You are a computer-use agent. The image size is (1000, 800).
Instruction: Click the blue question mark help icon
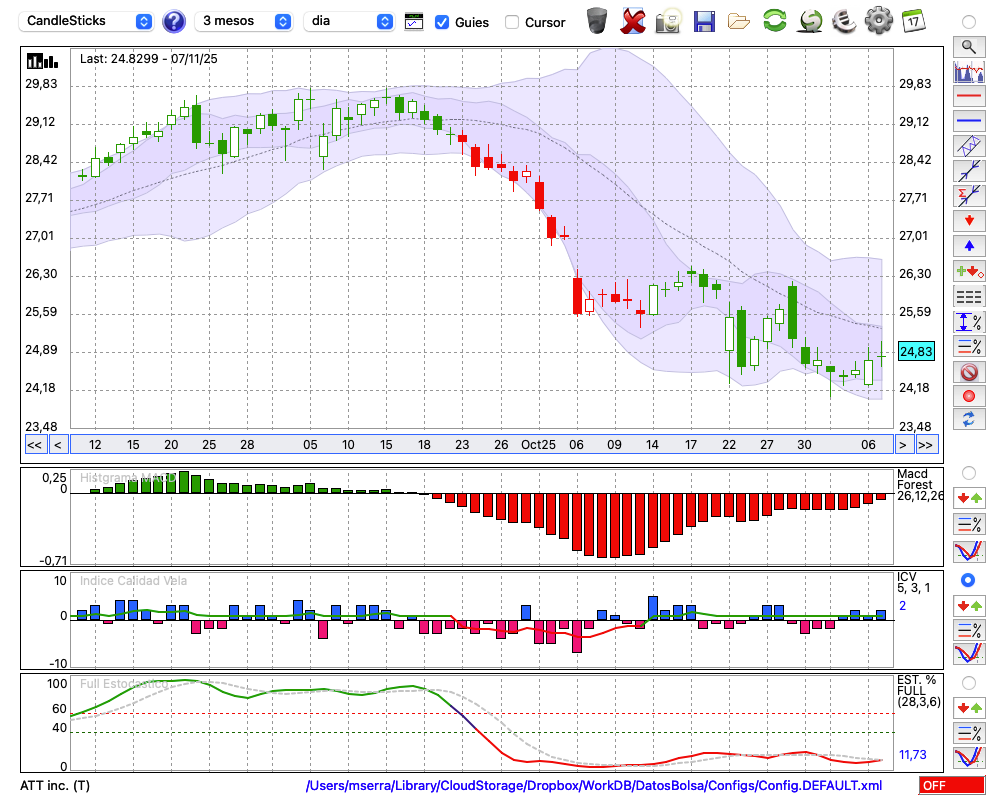tap(174, 21)
